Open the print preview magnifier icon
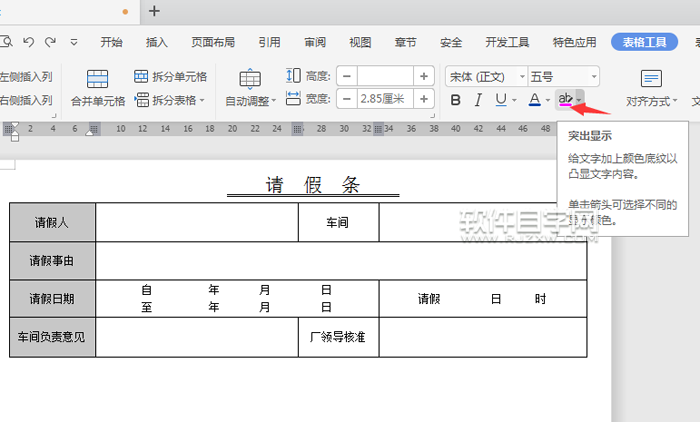The height and width of the screenshot is (422, 700). coord(6,42)
